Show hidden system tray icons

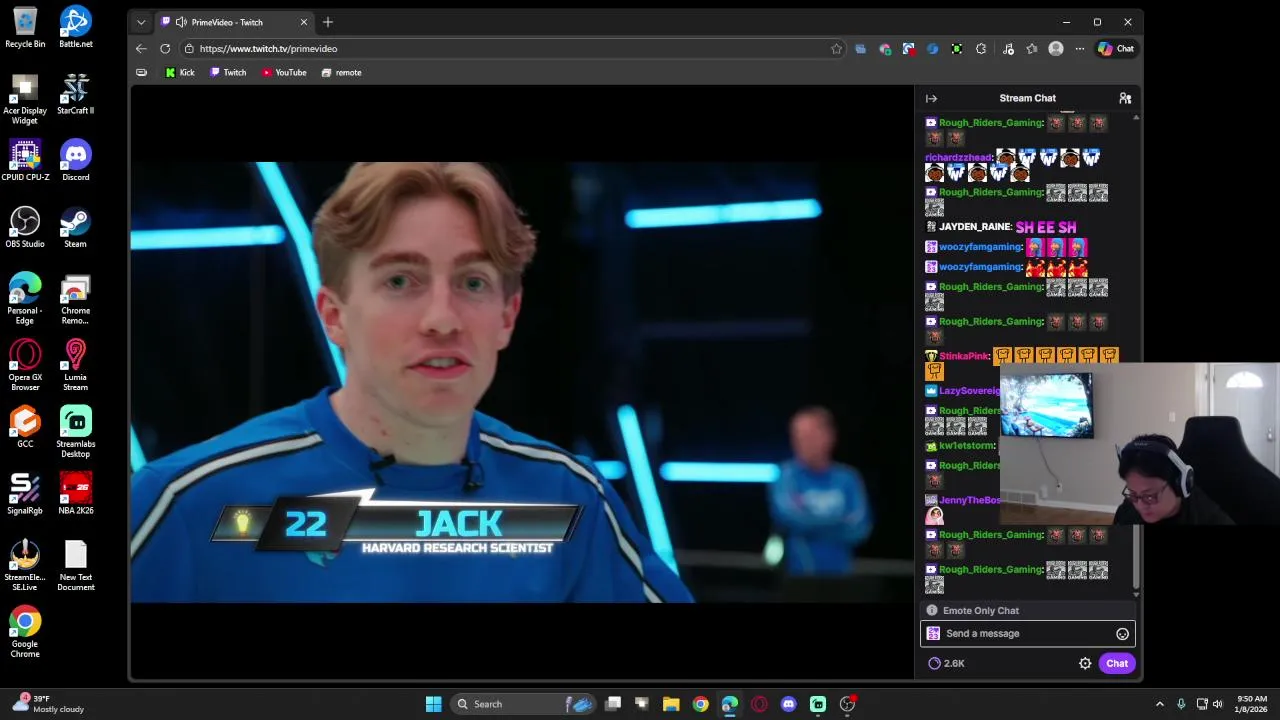click(x=1160, y=704)
